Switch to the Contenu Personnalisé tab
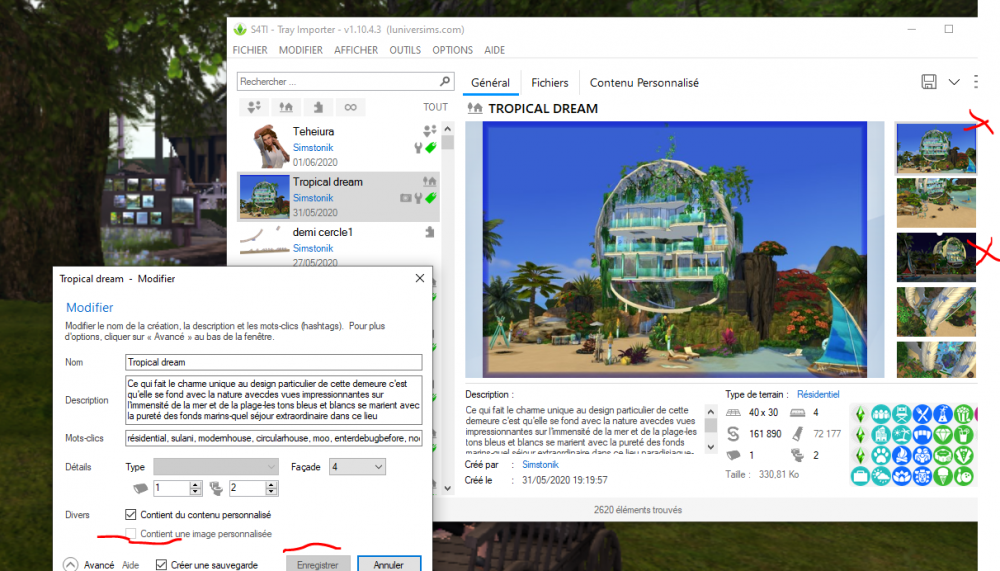Viewport: 1000px width, 571px height. (x=644, y=83)
